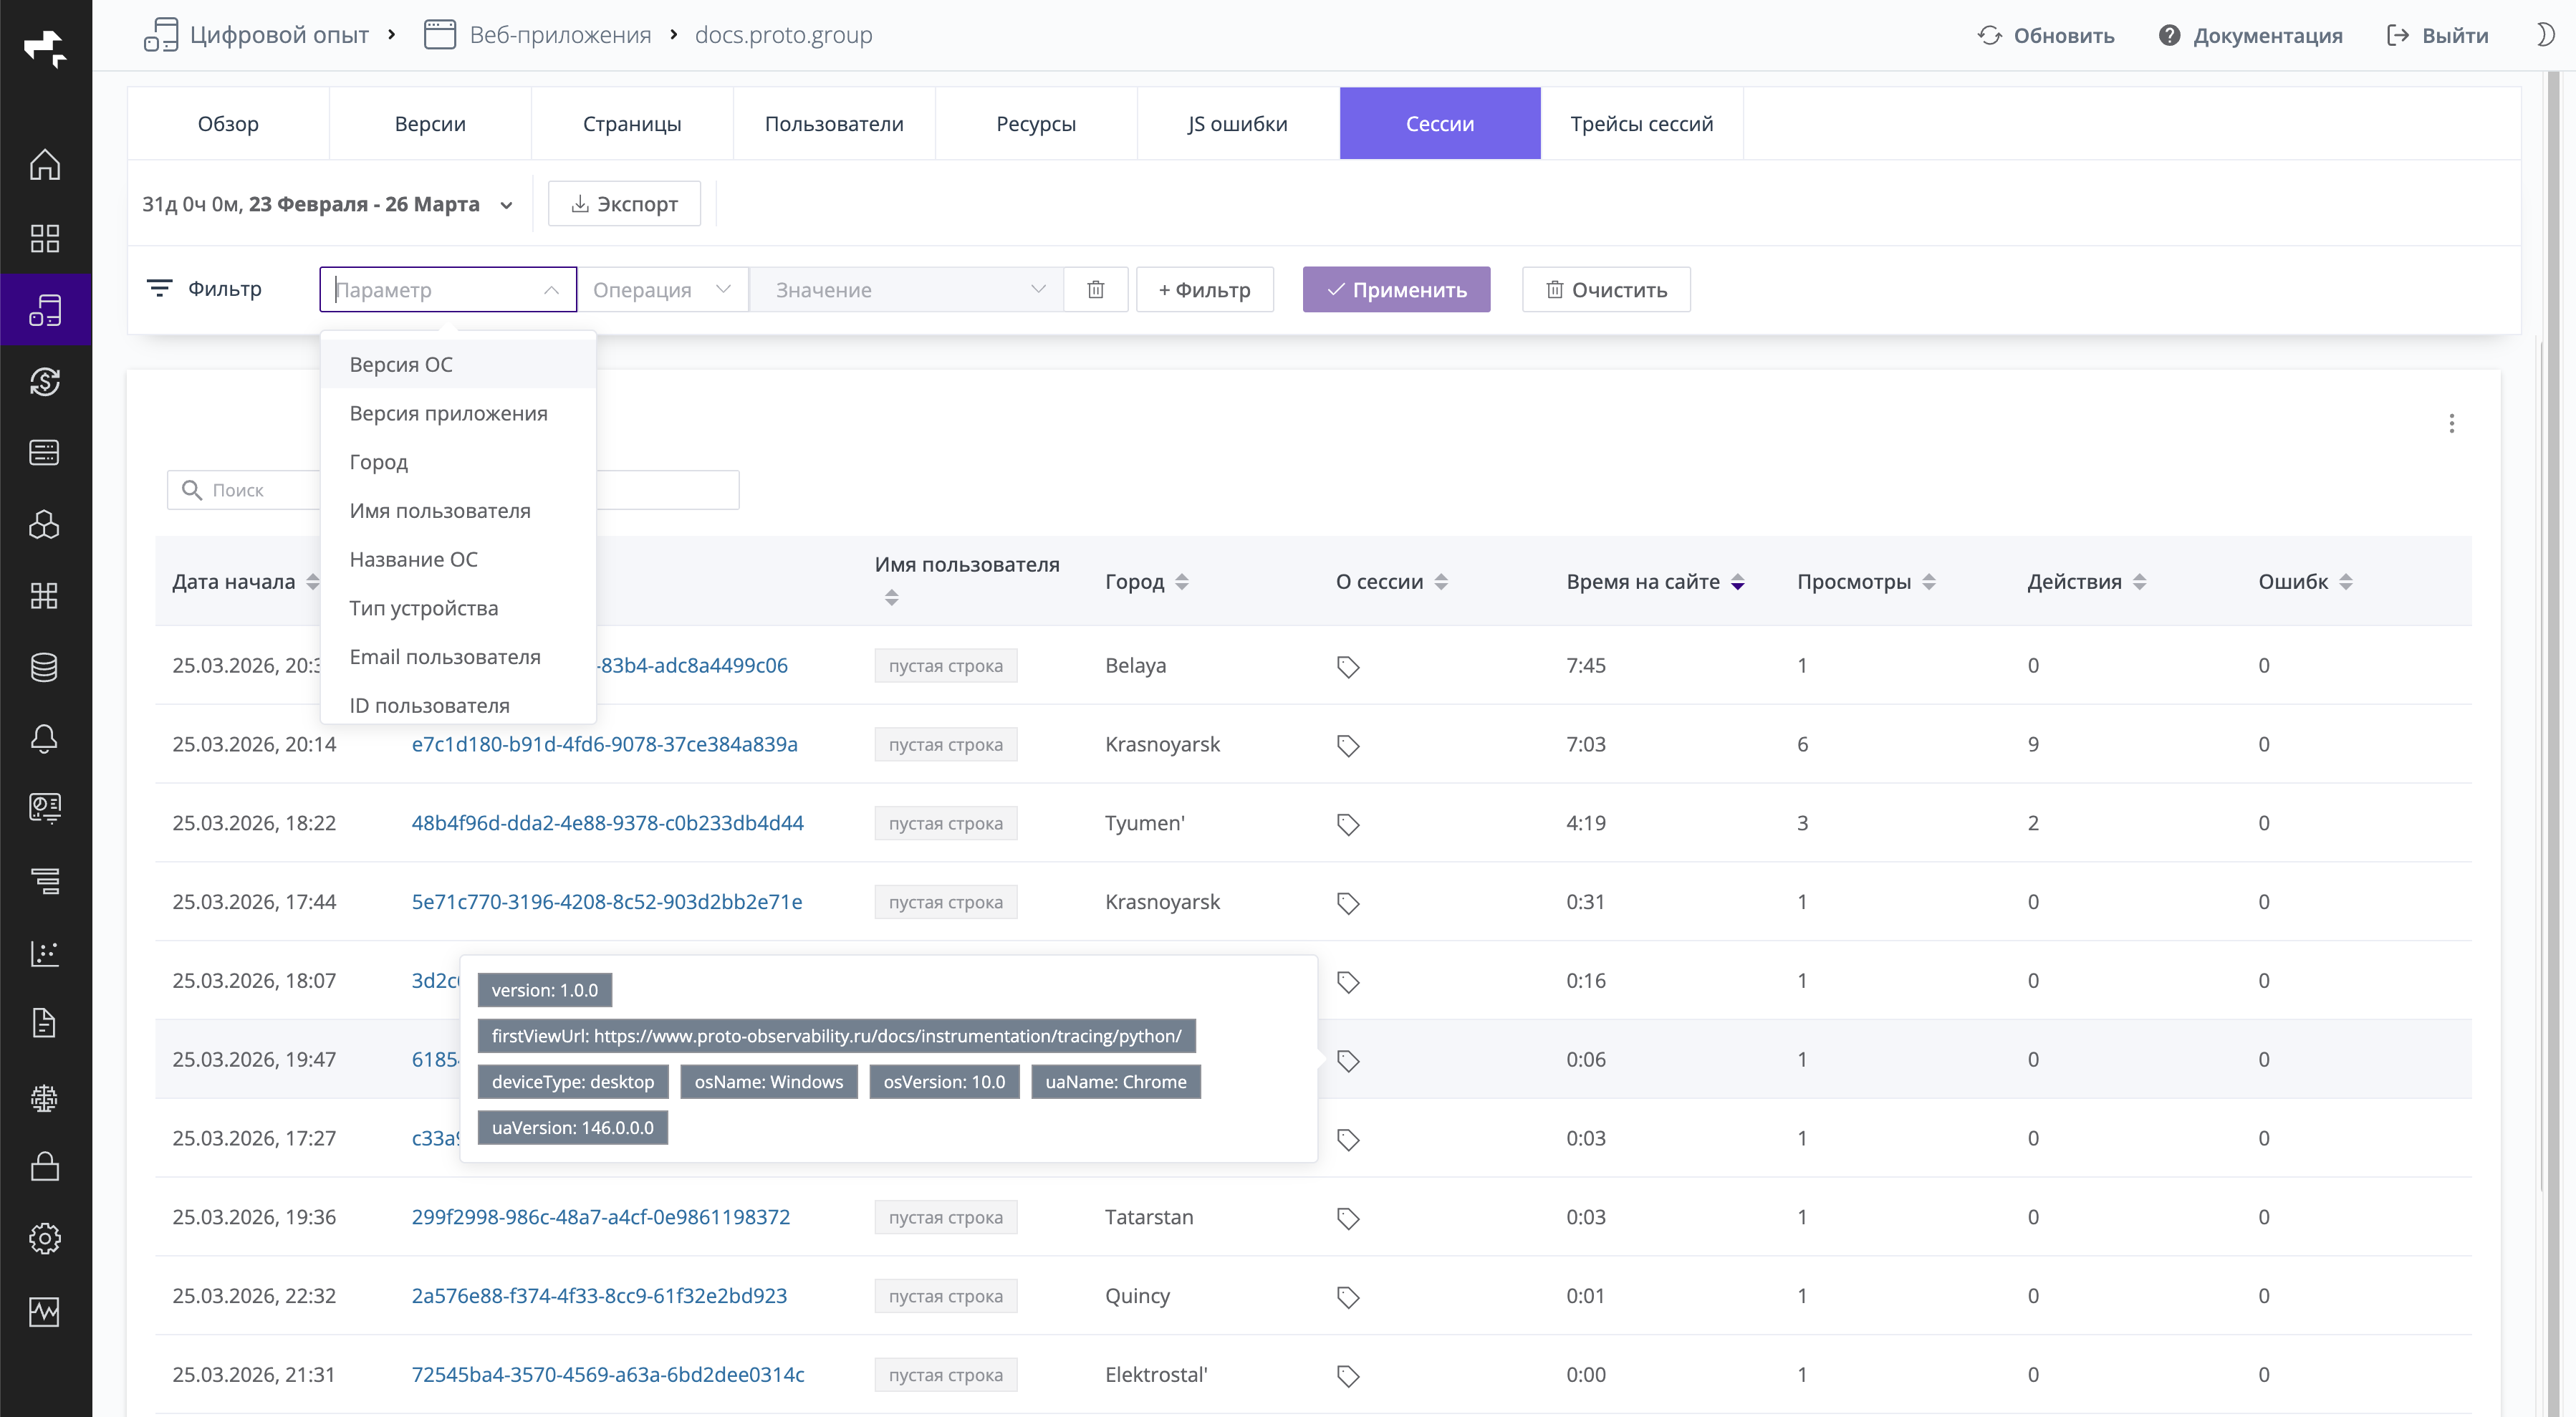2576x1417 pixels.
Task: Toggle the sort arrows on Просмотры column
Action: tap(1930, 581)
